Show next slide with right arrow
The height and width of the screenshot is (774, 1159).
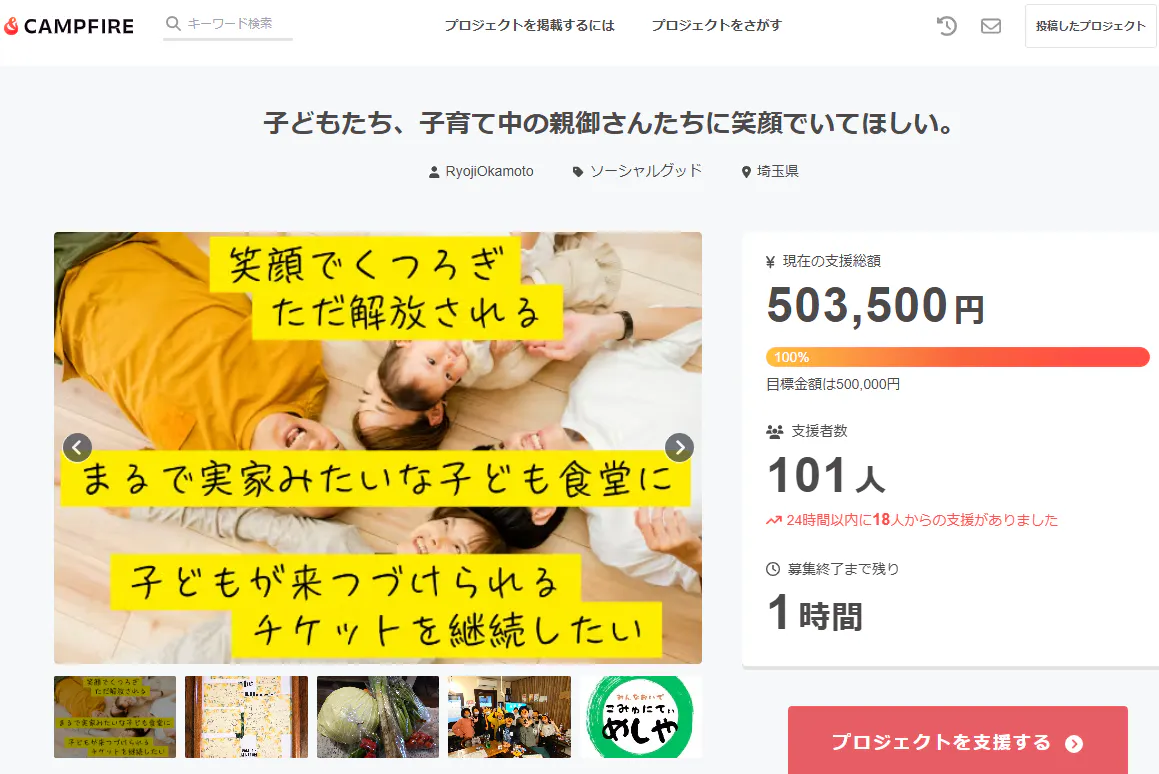coord(679,447)
